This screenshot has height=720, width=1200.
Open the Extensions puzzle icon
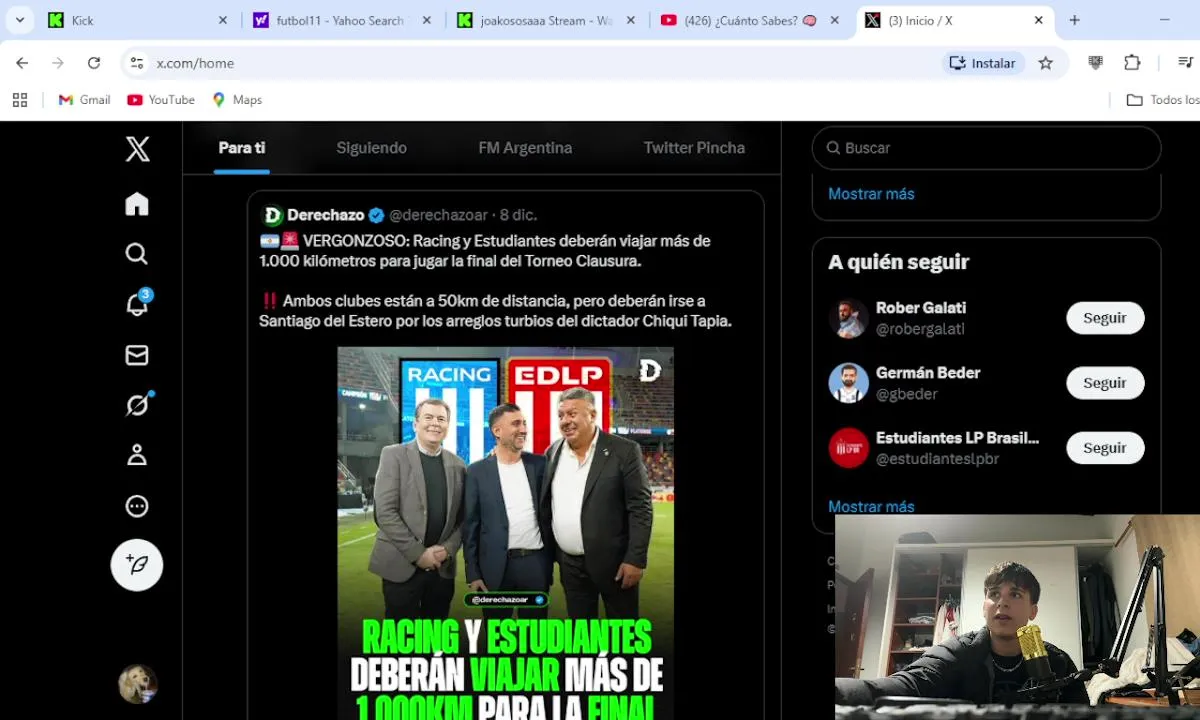(x=1132, y=63)
